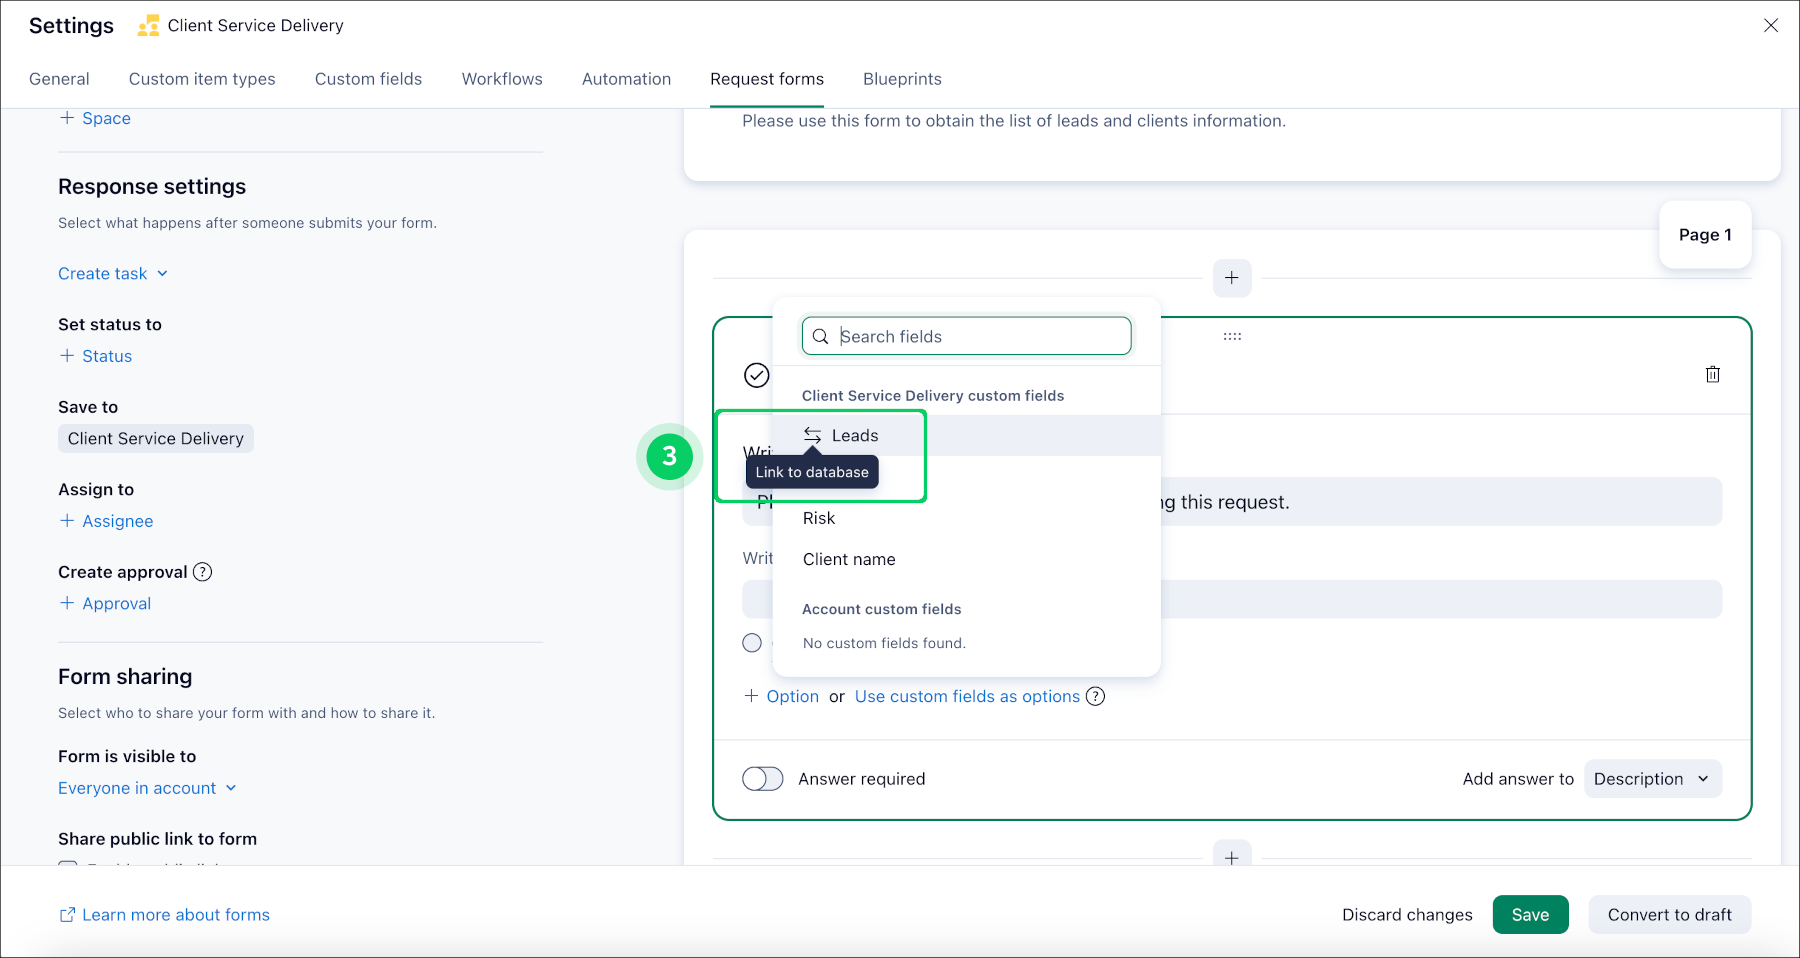Grab the question drag handle dots

click(1232, 336)
